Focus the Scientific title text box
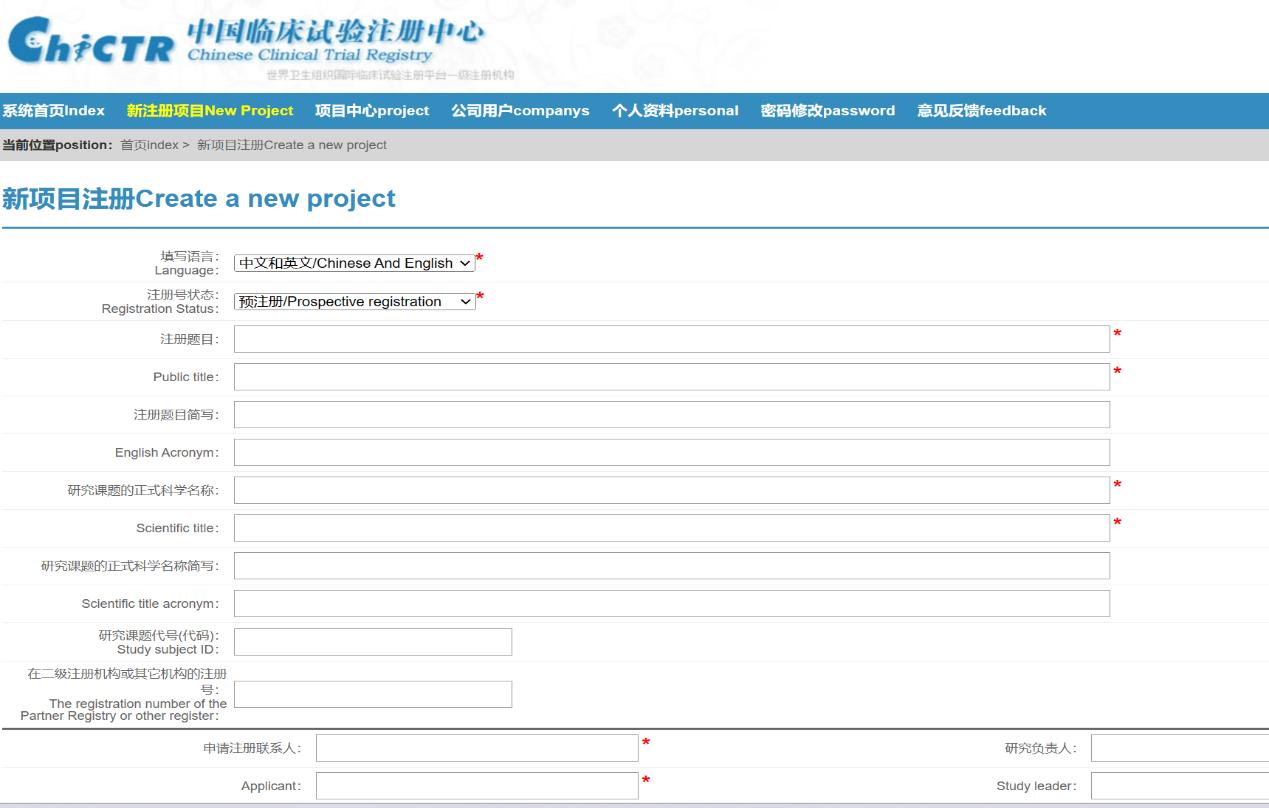1269x808 pixels. pos(671,528)
